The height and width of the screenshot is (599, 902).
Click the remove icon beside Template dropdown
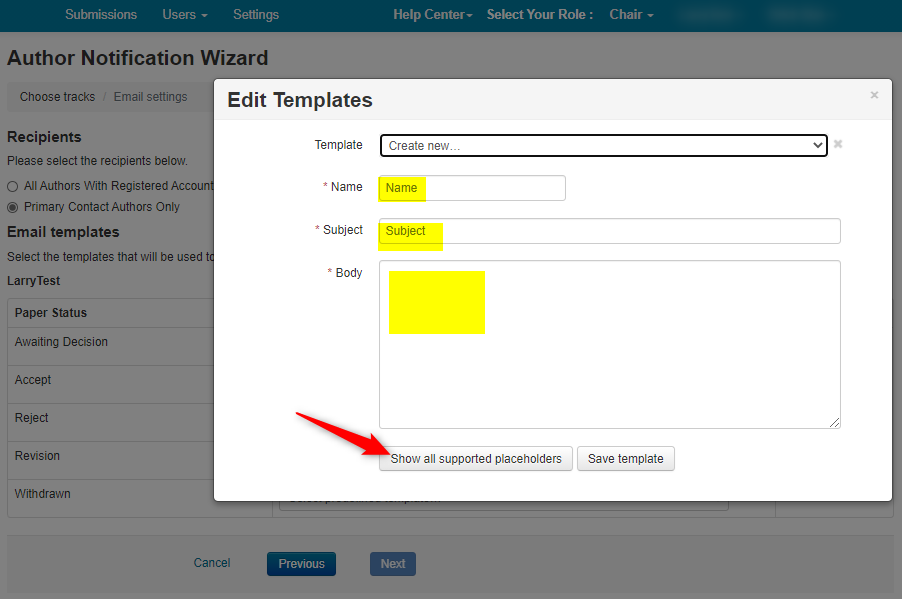[838, 145]
